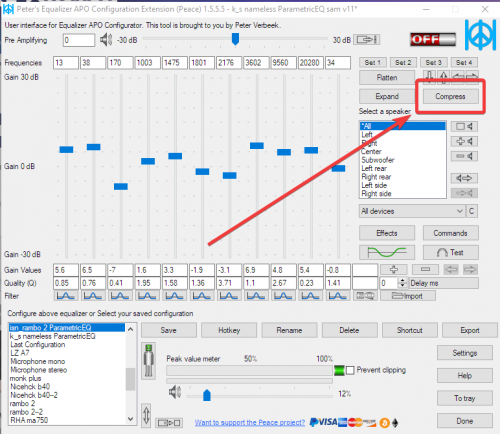
Task: Mute the volume speaker icon near 12%
Action: point(175,392)
